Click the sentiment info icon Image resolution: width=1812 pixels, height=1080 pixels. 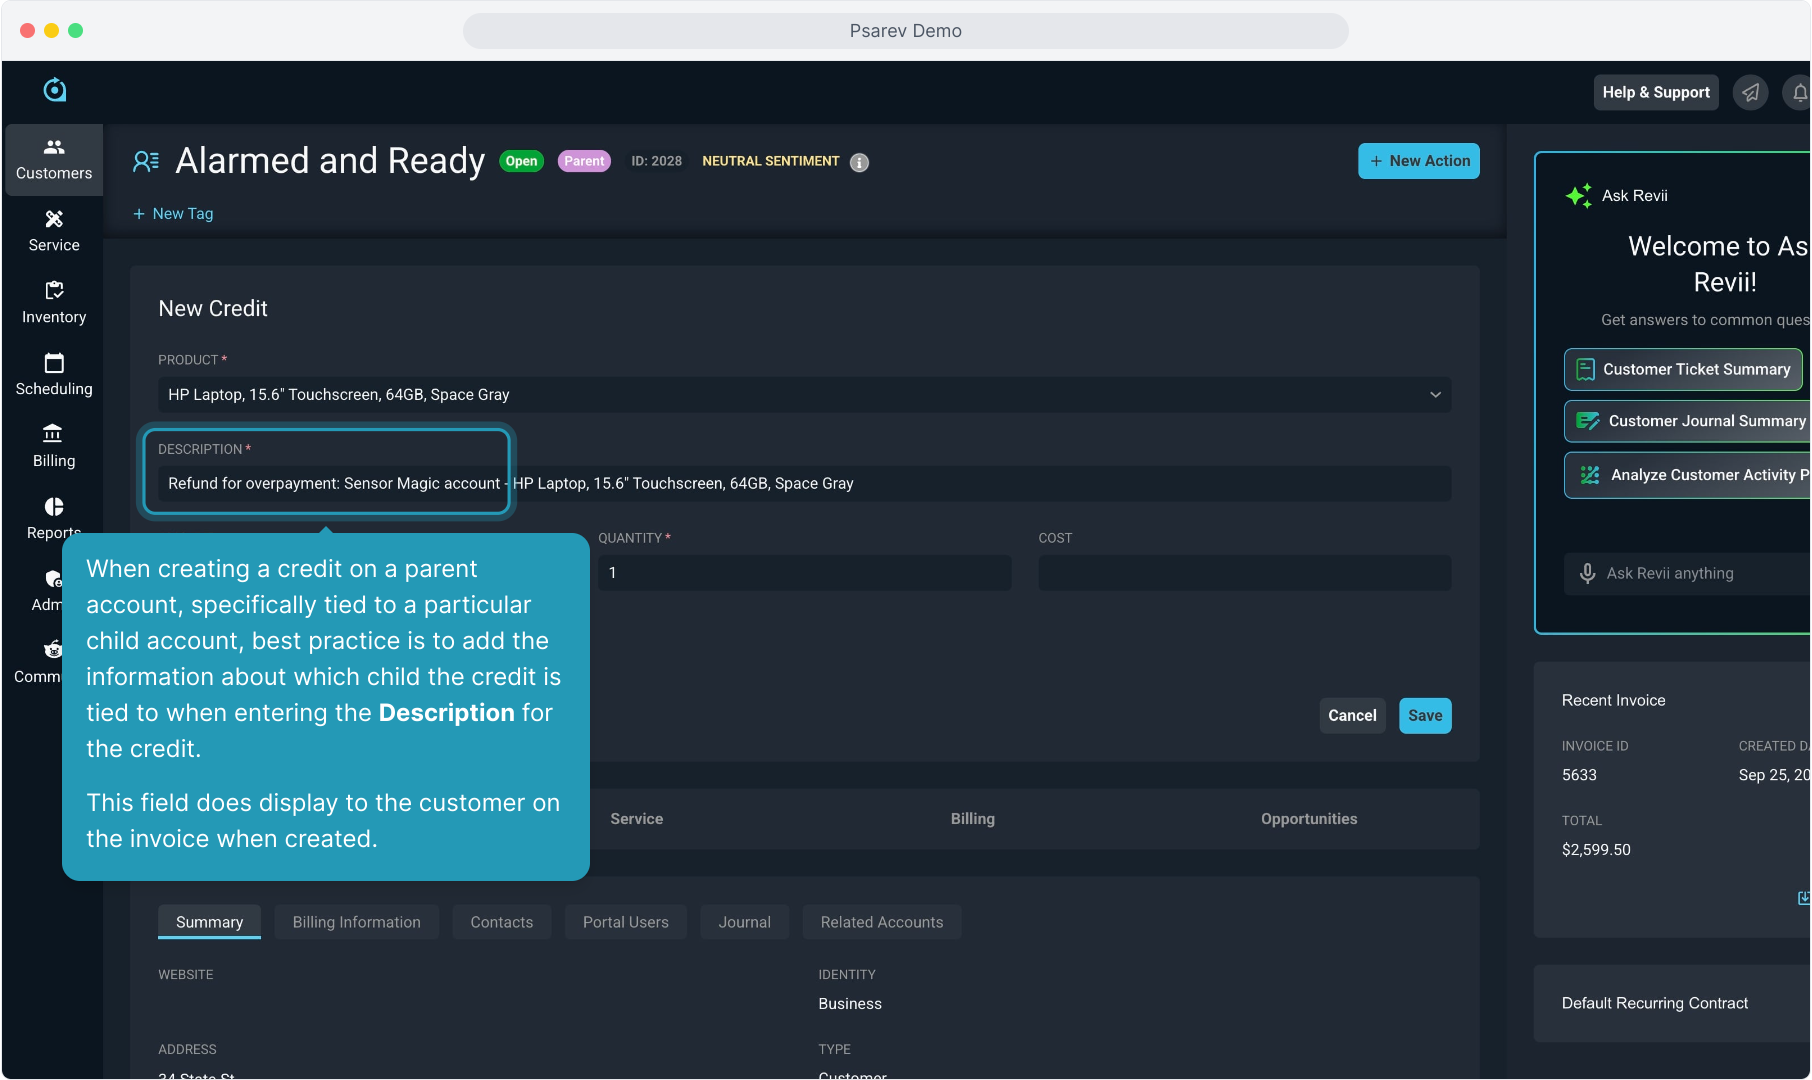pyautogui.click(x=859, y=163)
